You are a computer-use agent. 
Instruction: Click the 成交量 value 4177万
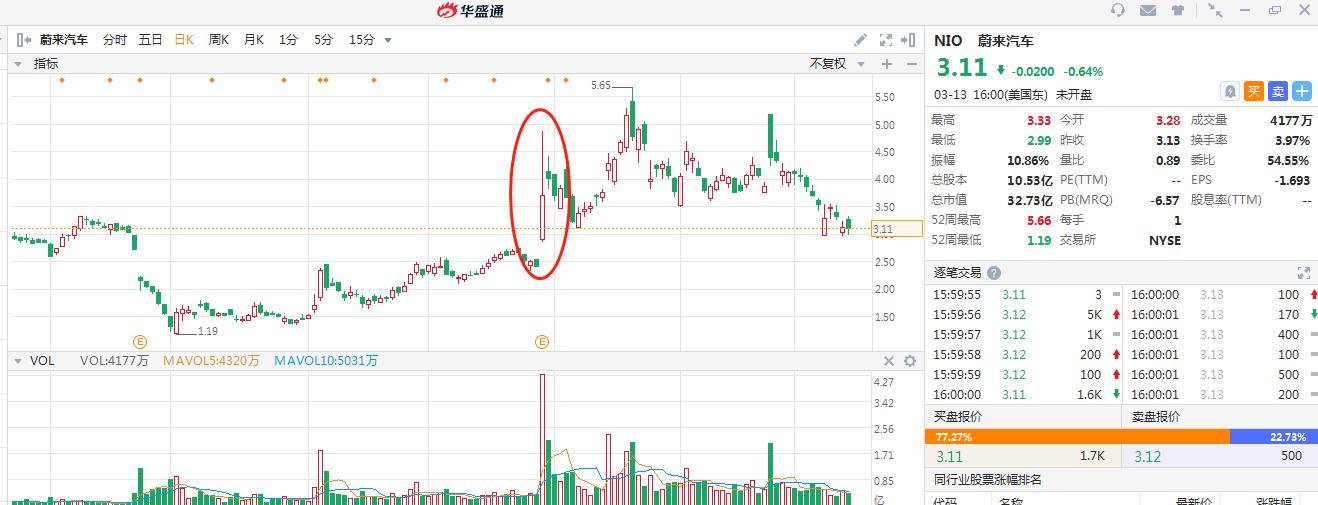click(1290, 120)
